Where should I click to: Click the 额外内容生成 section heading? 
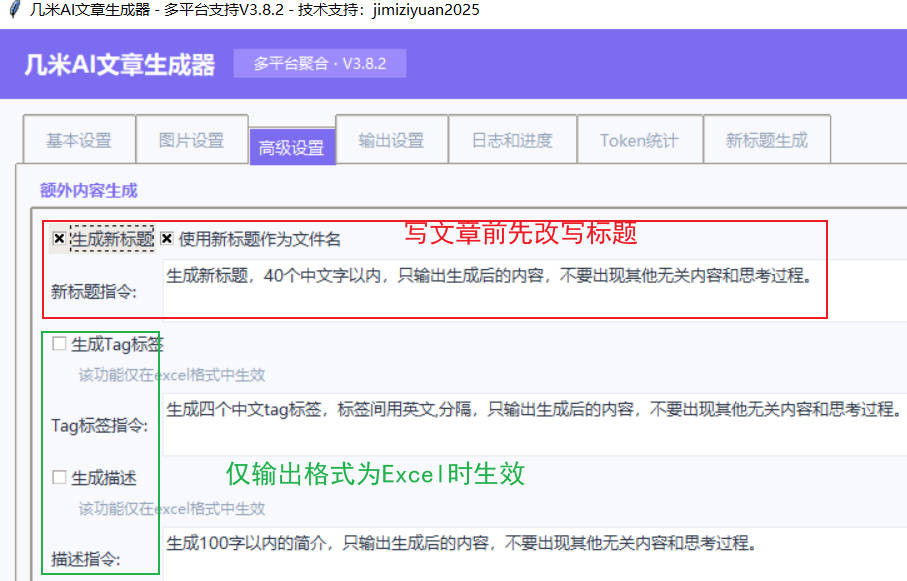[89, 190]
